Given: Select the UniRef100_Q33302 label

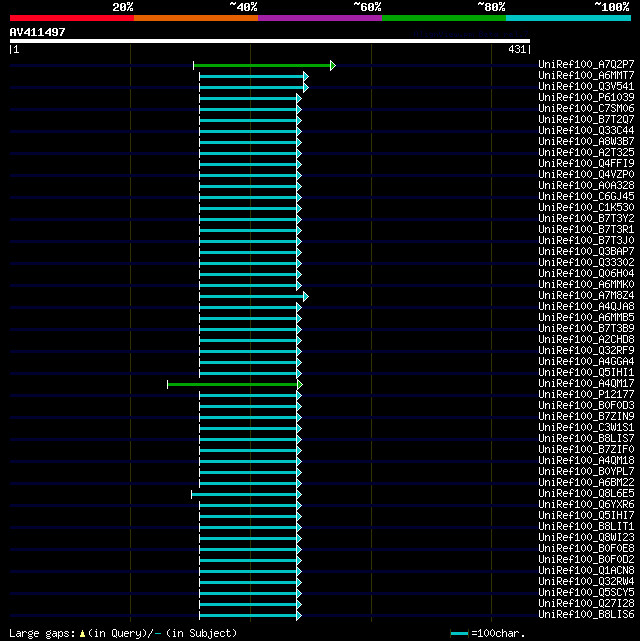Looking at the screenshot, I should (586, 262).
